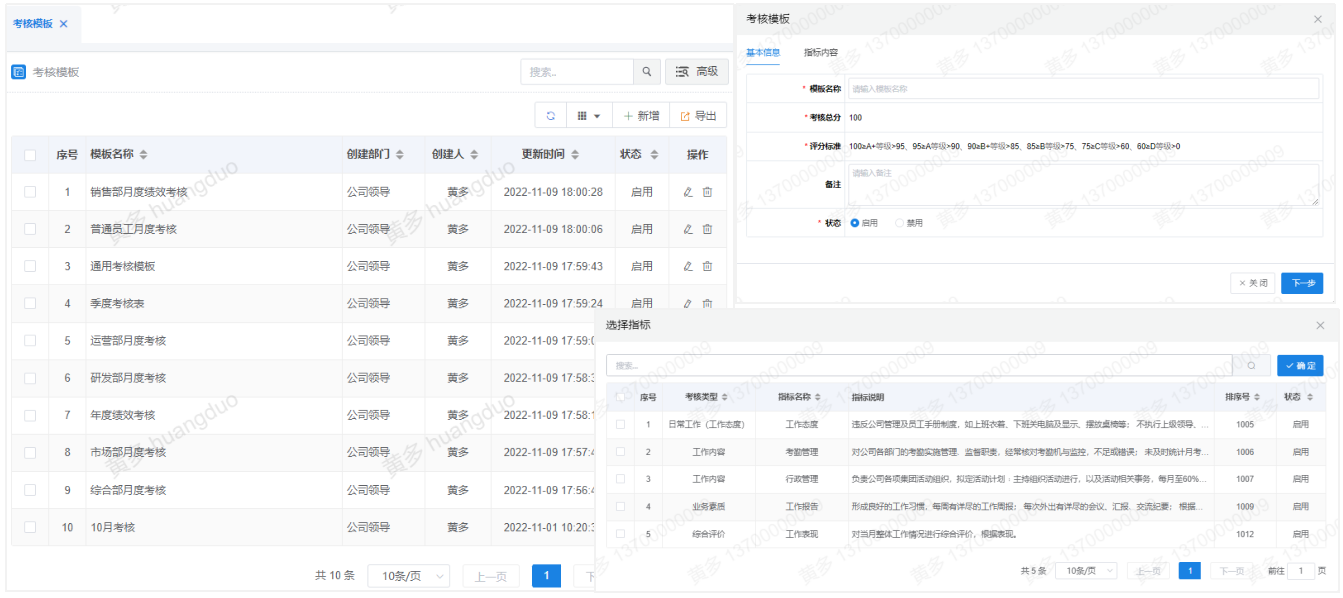Click the 新增 button
Screen dimensions: 1343x598
(x=641, y=116)
